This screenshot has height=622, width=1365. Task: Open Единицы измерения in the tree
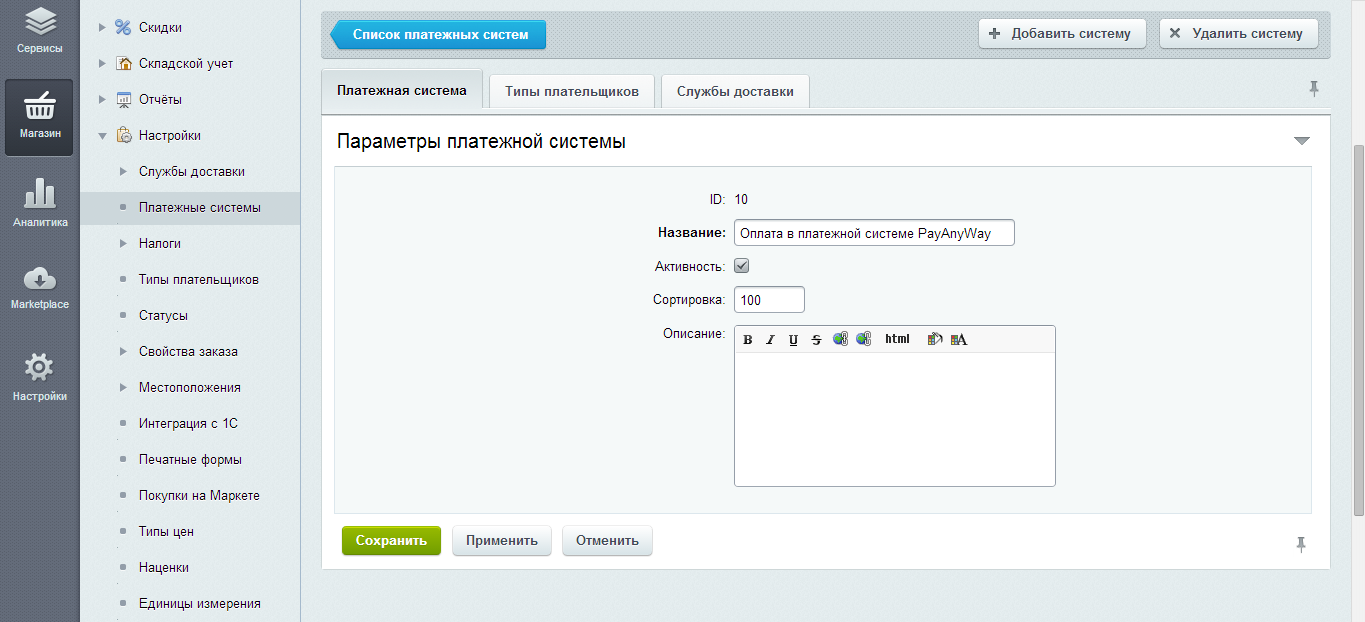pyautogui.click(x=200, y=603)
